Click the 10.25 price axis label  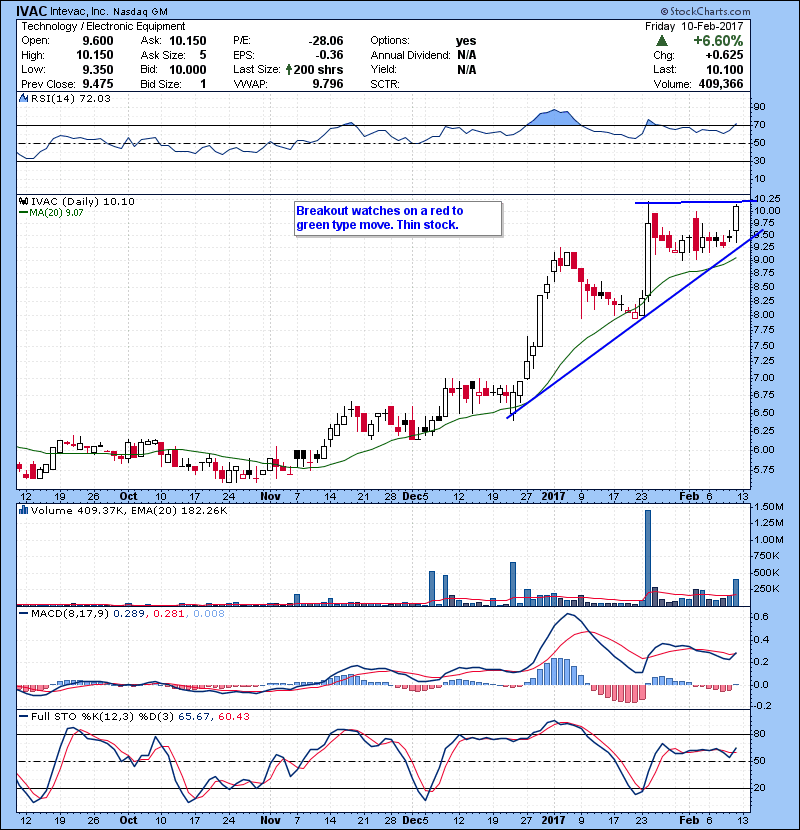(767, 199)
